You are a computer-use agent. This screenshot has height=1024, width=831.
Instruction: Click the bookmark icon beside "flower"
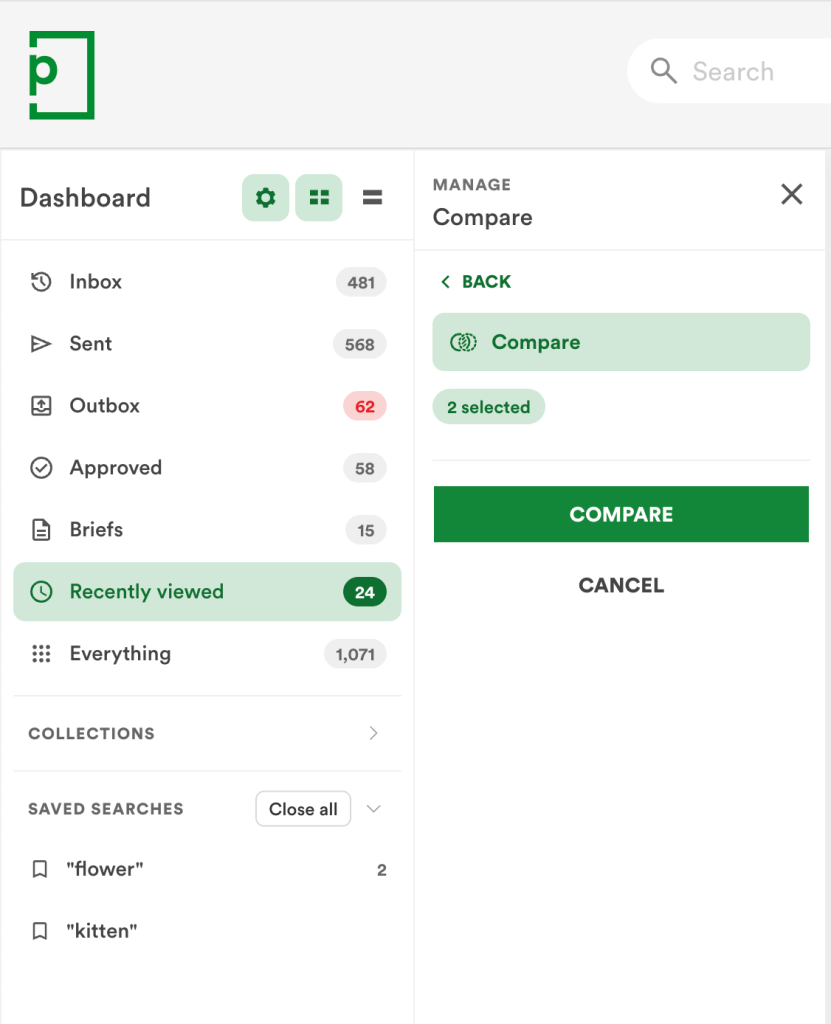coord(40,869)
